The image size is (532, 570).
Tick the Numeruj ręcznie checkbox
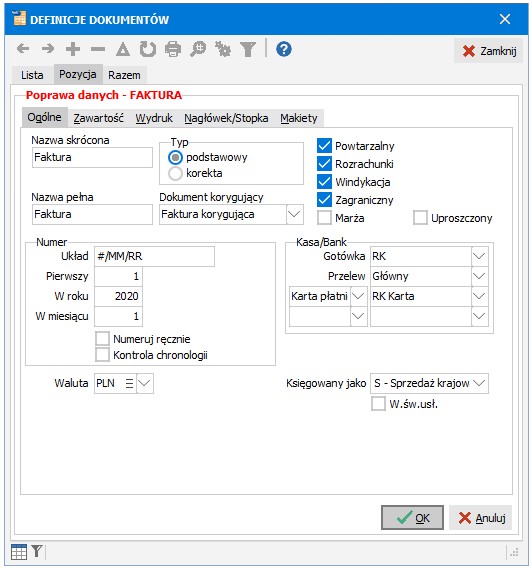coord(103,338)
